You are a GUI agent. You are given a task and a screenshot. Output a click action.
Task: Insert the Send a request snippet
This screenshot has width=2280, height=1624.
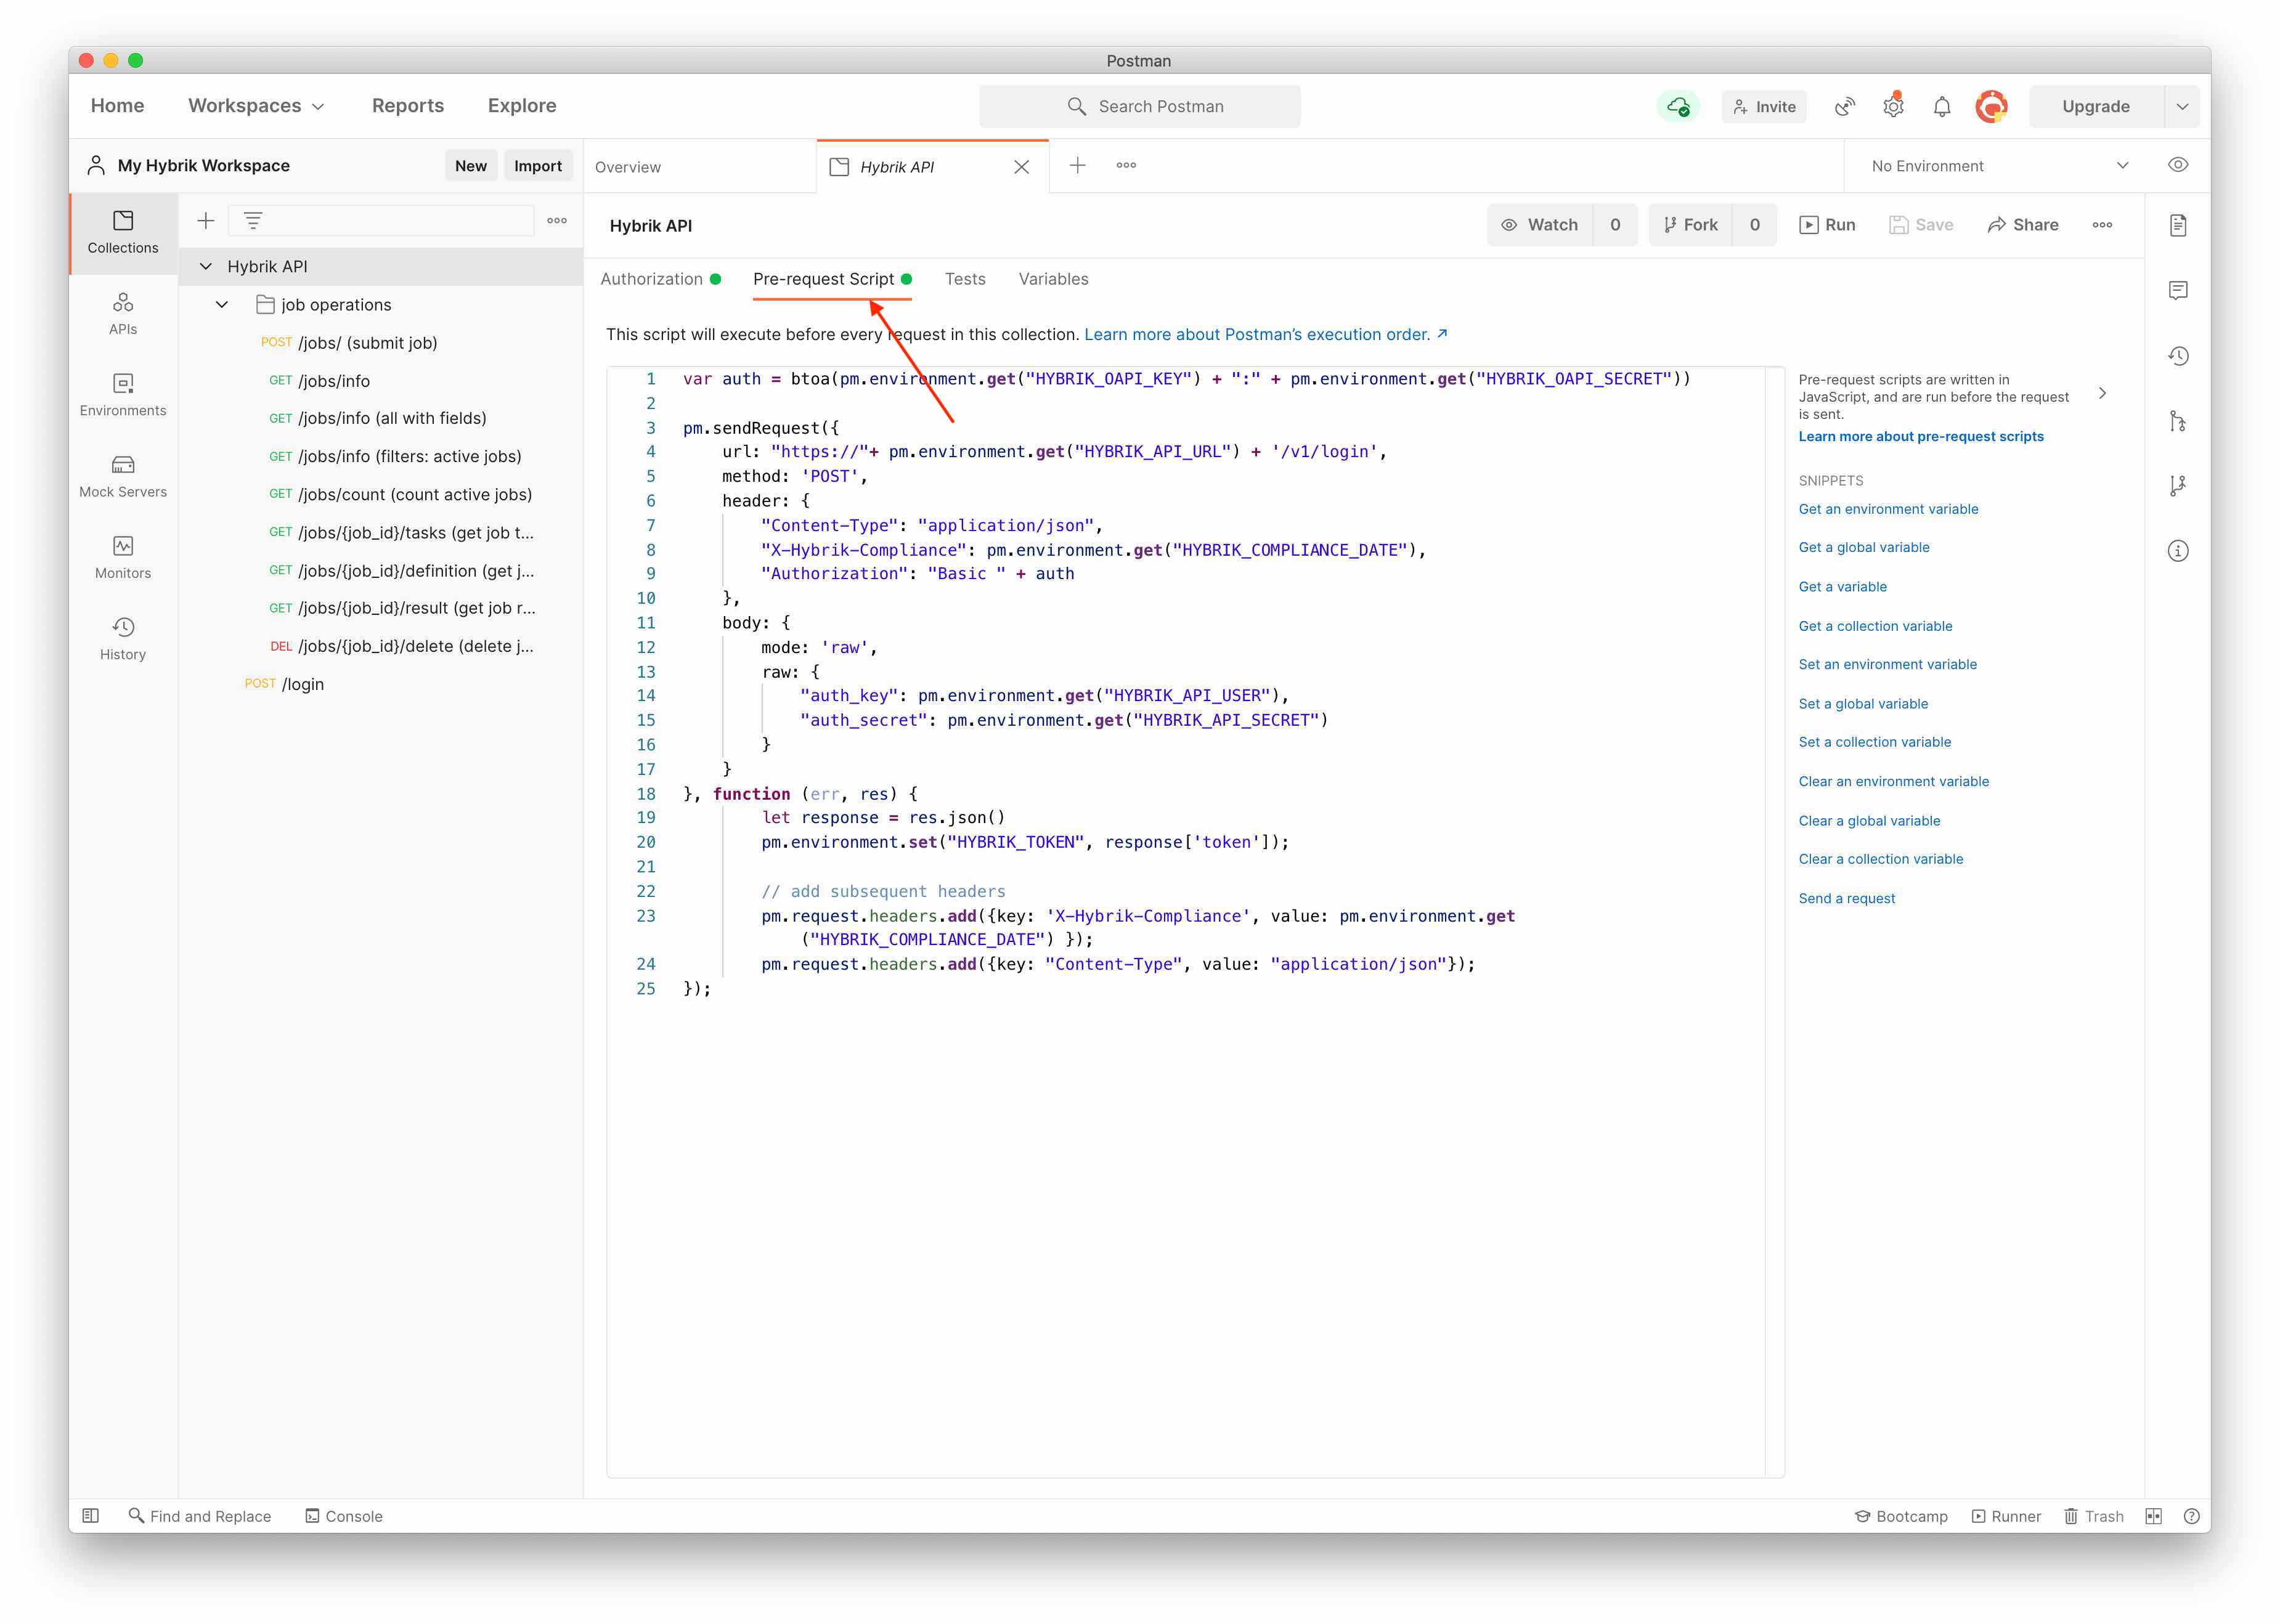click(1847, 898)
